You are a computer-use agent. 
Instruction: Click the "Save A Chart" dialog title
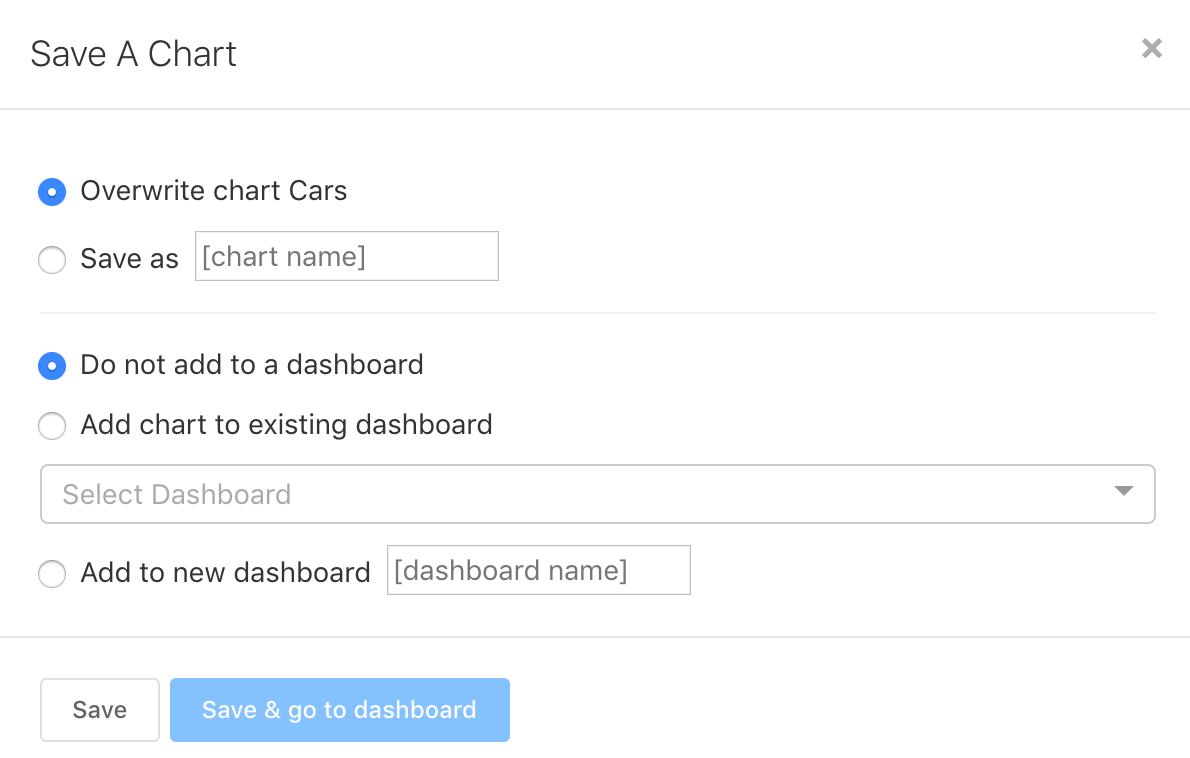click(x=133, y=54)
